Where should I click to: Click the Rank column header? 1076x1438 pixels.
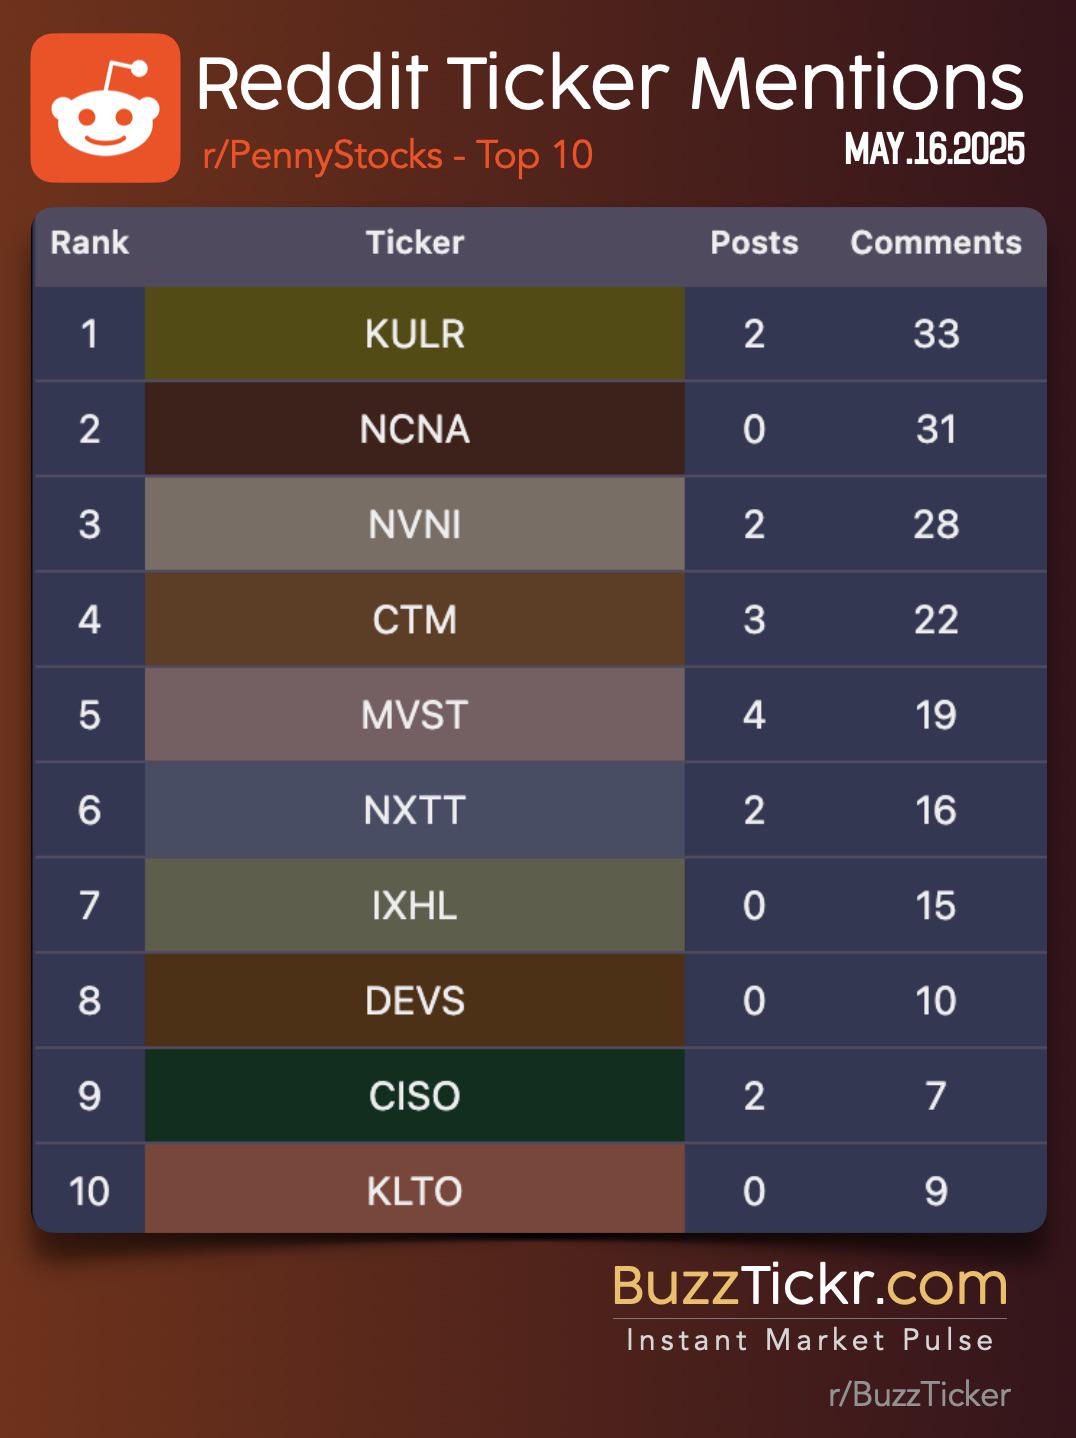[x=90, y=242]
